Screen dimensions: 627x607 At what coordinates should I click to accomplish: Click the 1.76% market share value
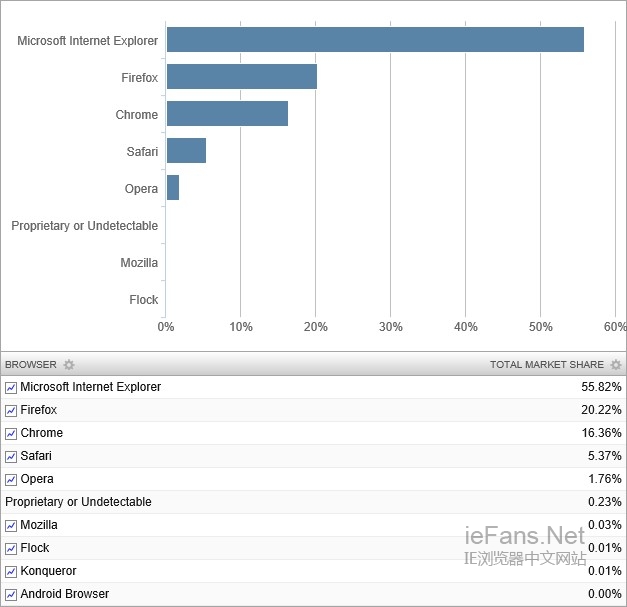point(605,479)
